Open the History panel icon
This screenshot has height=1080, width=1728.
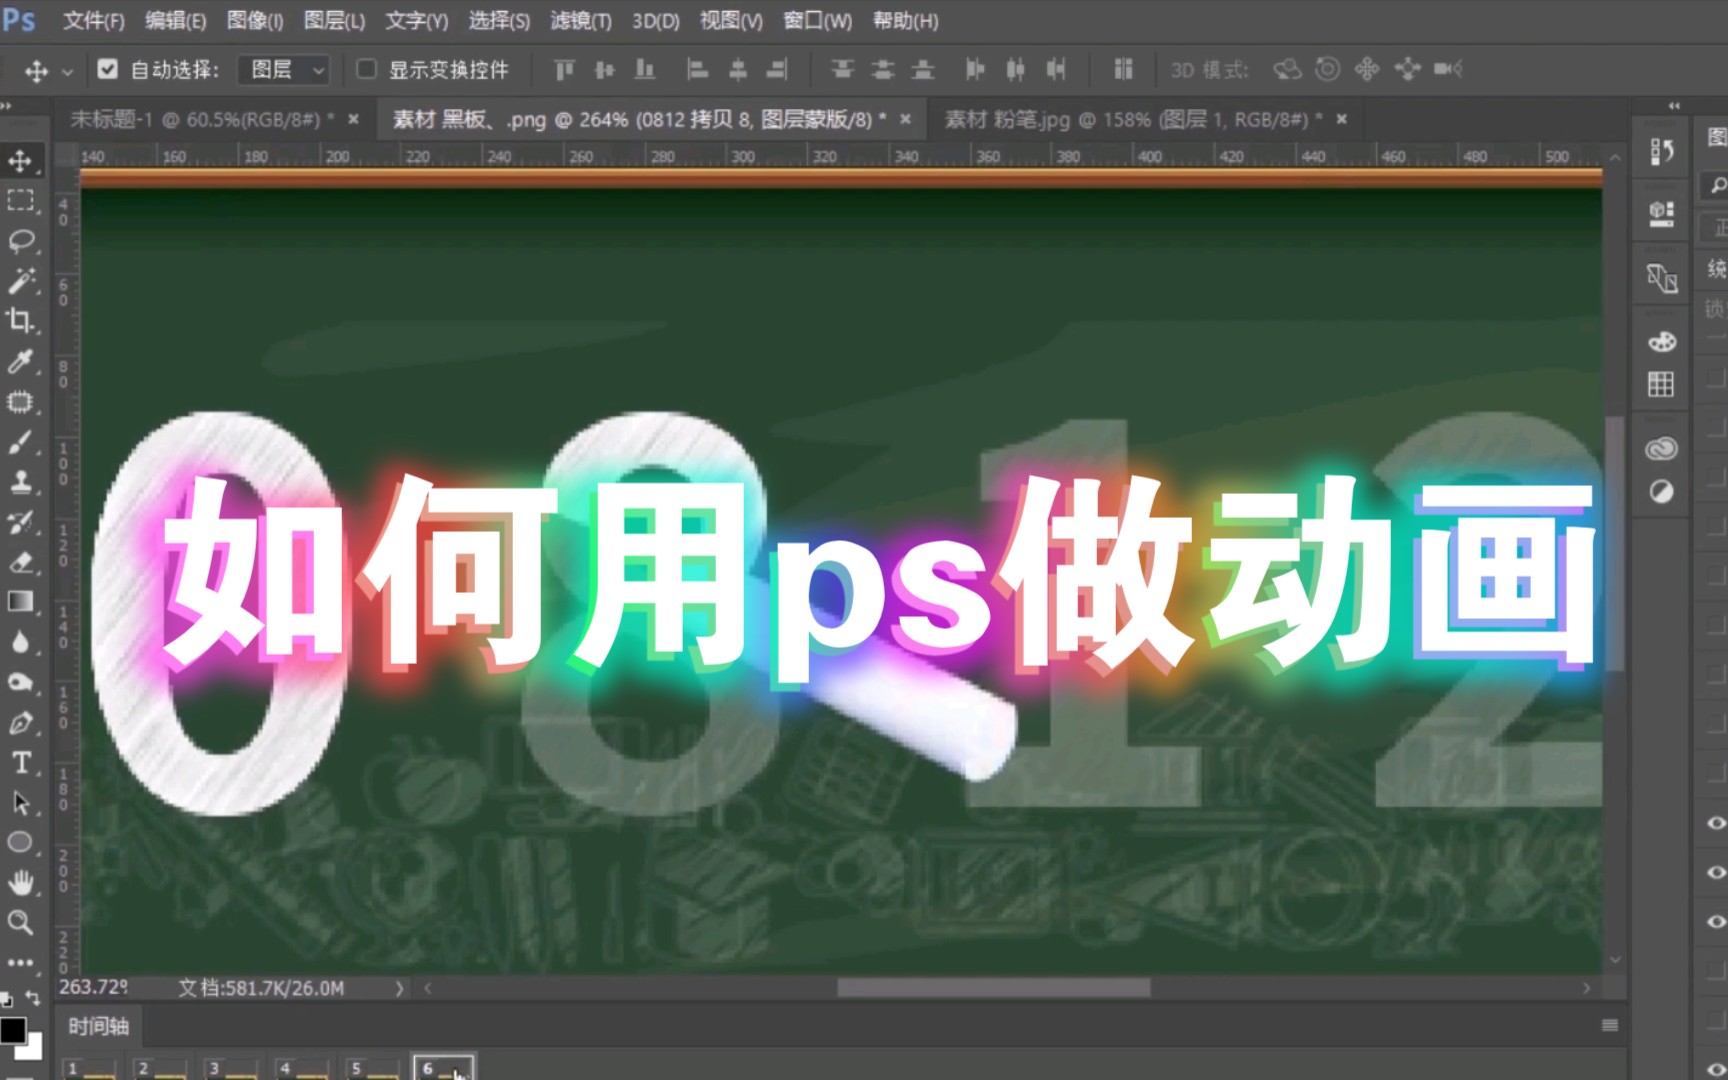[1661, 151]
